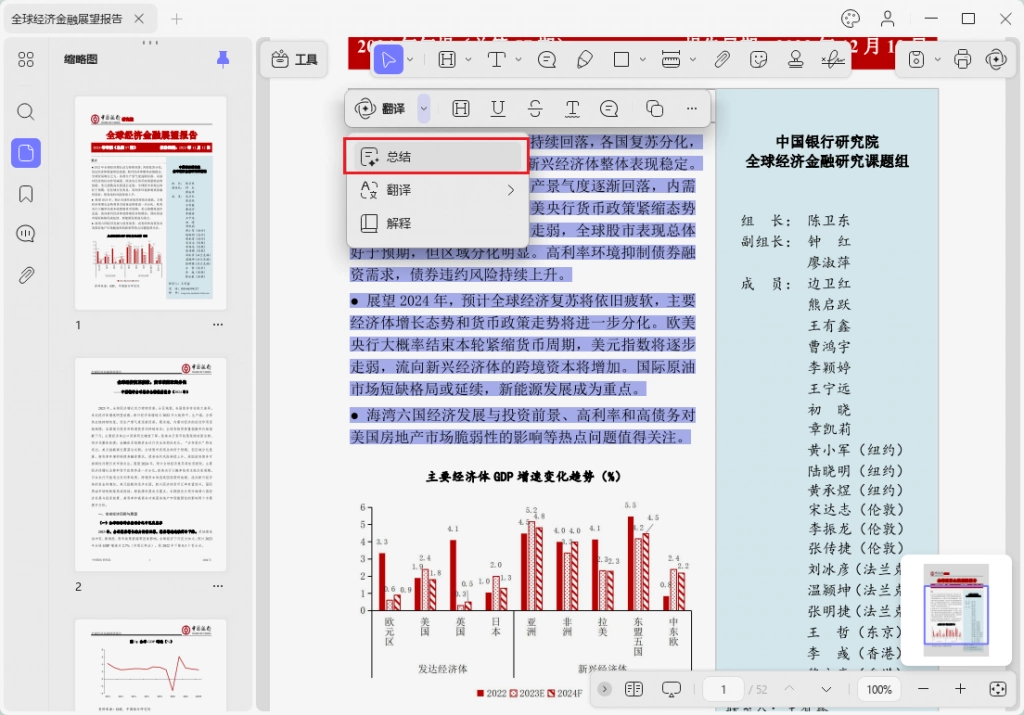Zoom in with the plus button
The image size is (1024, 715).
click(960, 689)
